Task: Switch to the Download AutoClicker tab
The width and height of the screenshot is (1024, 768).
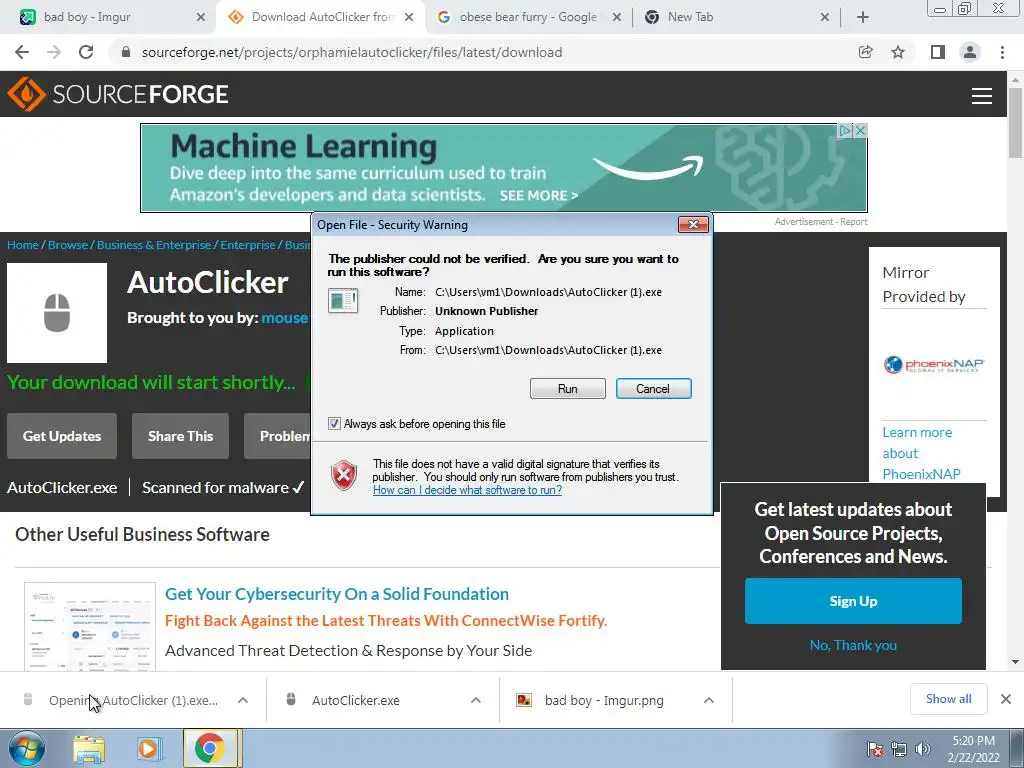Action: (x=320, y=18)
